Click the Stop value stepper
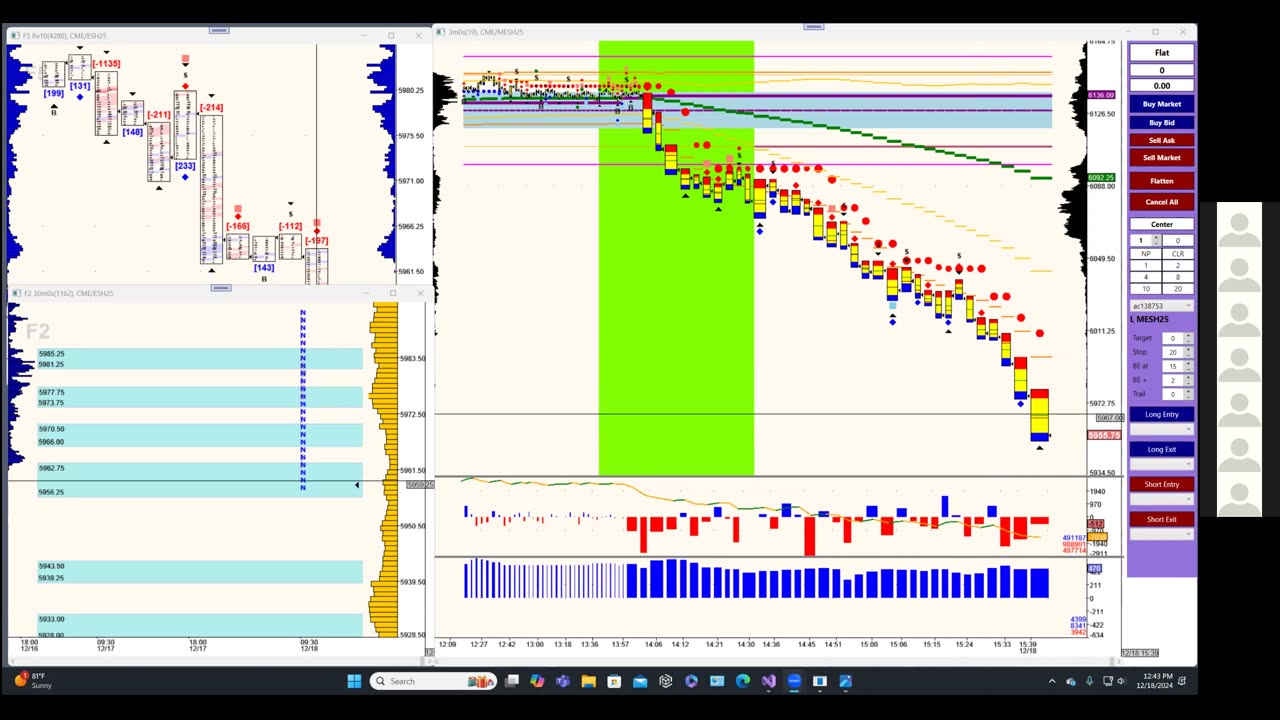Screen dimensions: 1280x720 1188,352
